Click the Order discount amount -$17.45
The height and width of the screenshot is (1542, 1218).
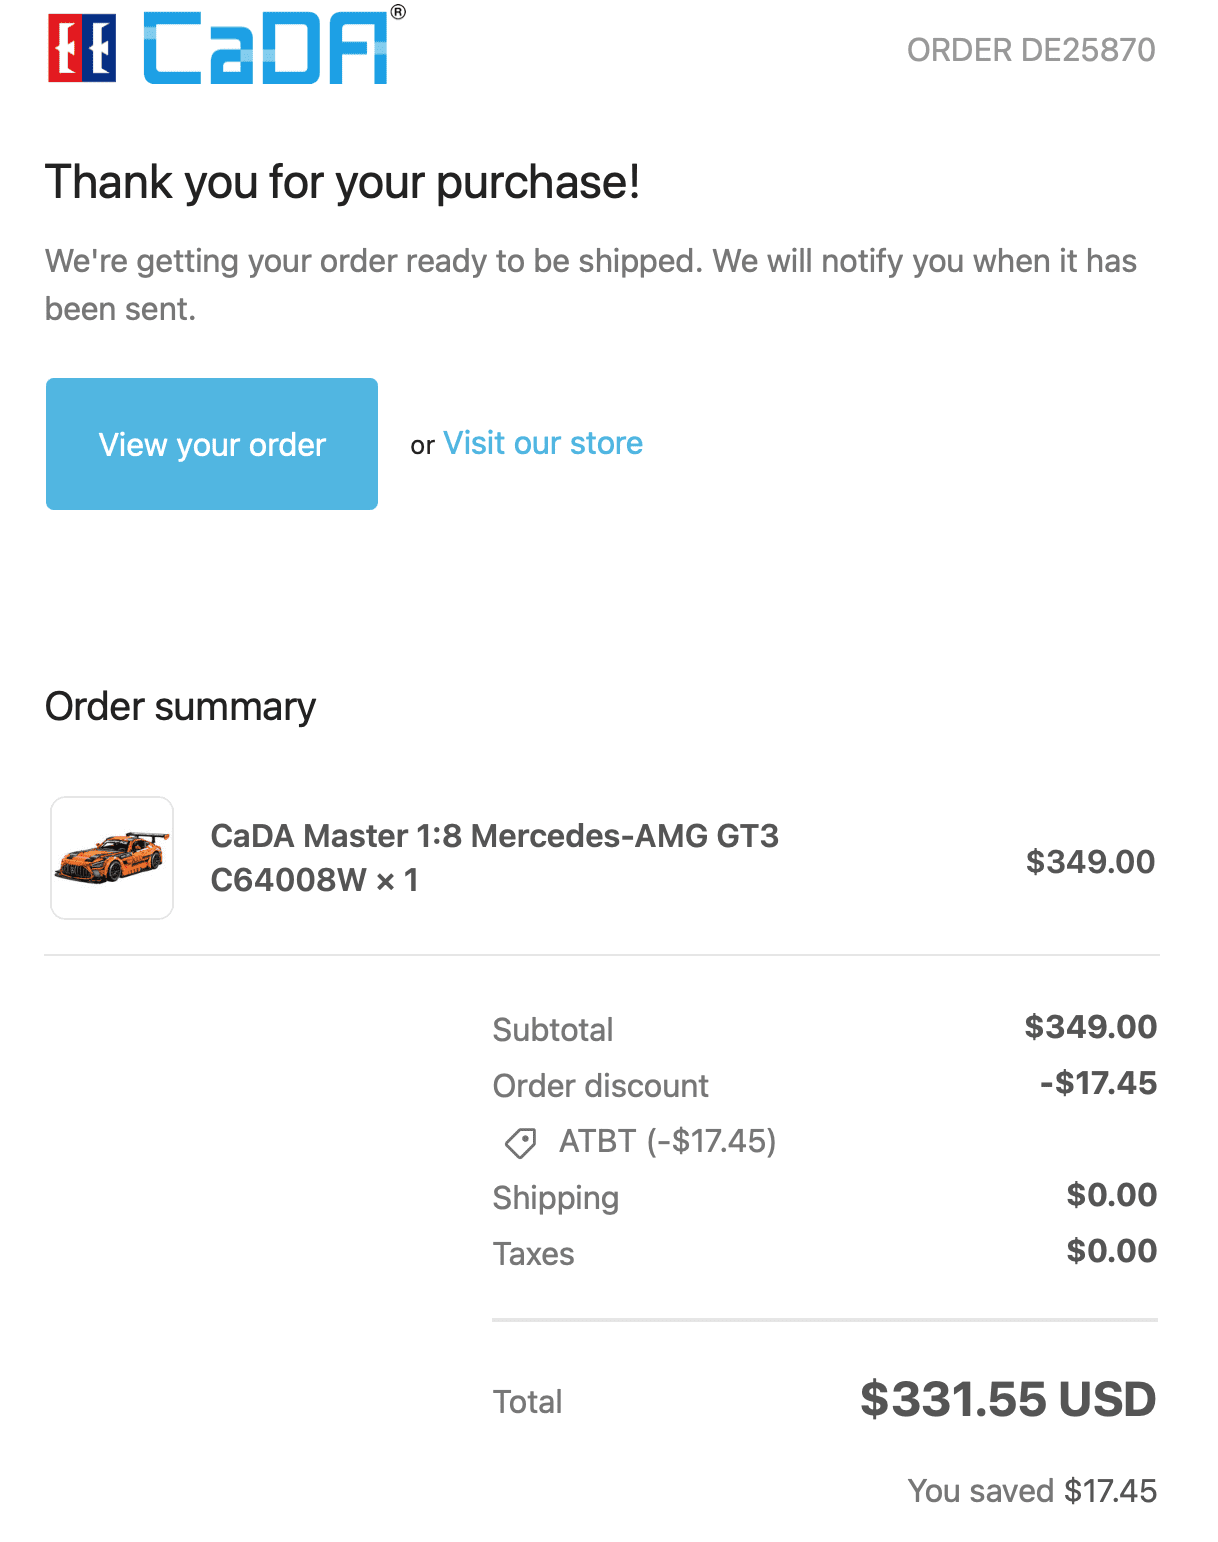(1098, 1083)
